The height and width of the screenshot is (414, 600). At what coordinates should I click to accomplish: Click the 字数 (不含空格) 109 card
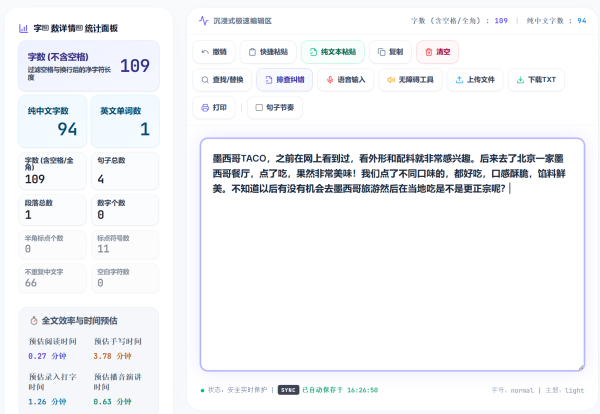tap(89, 66)
